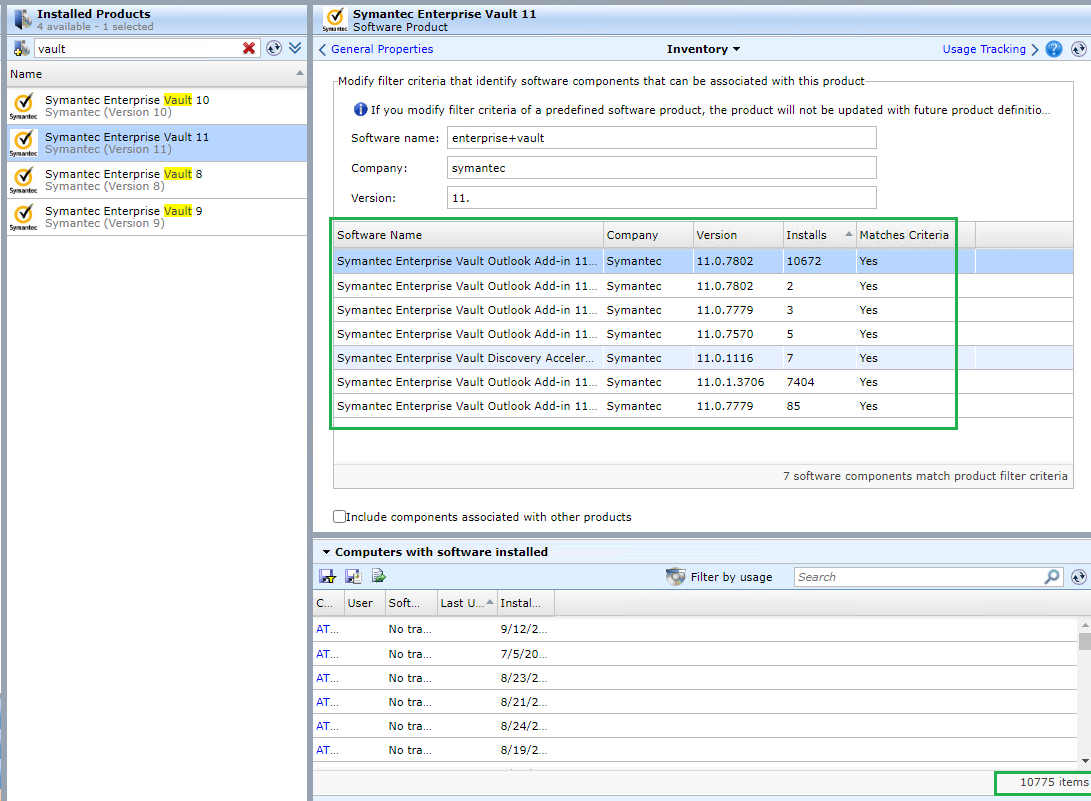Open the AT... computer installed 9/12/2...
Viewport: 1091px width, 801px height.
(x=327, y=629)
